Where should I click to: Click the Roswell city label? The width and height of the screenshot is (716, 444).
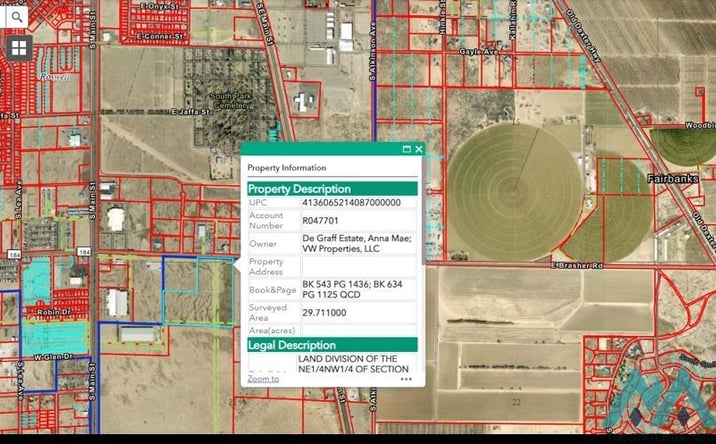point(55,77)
